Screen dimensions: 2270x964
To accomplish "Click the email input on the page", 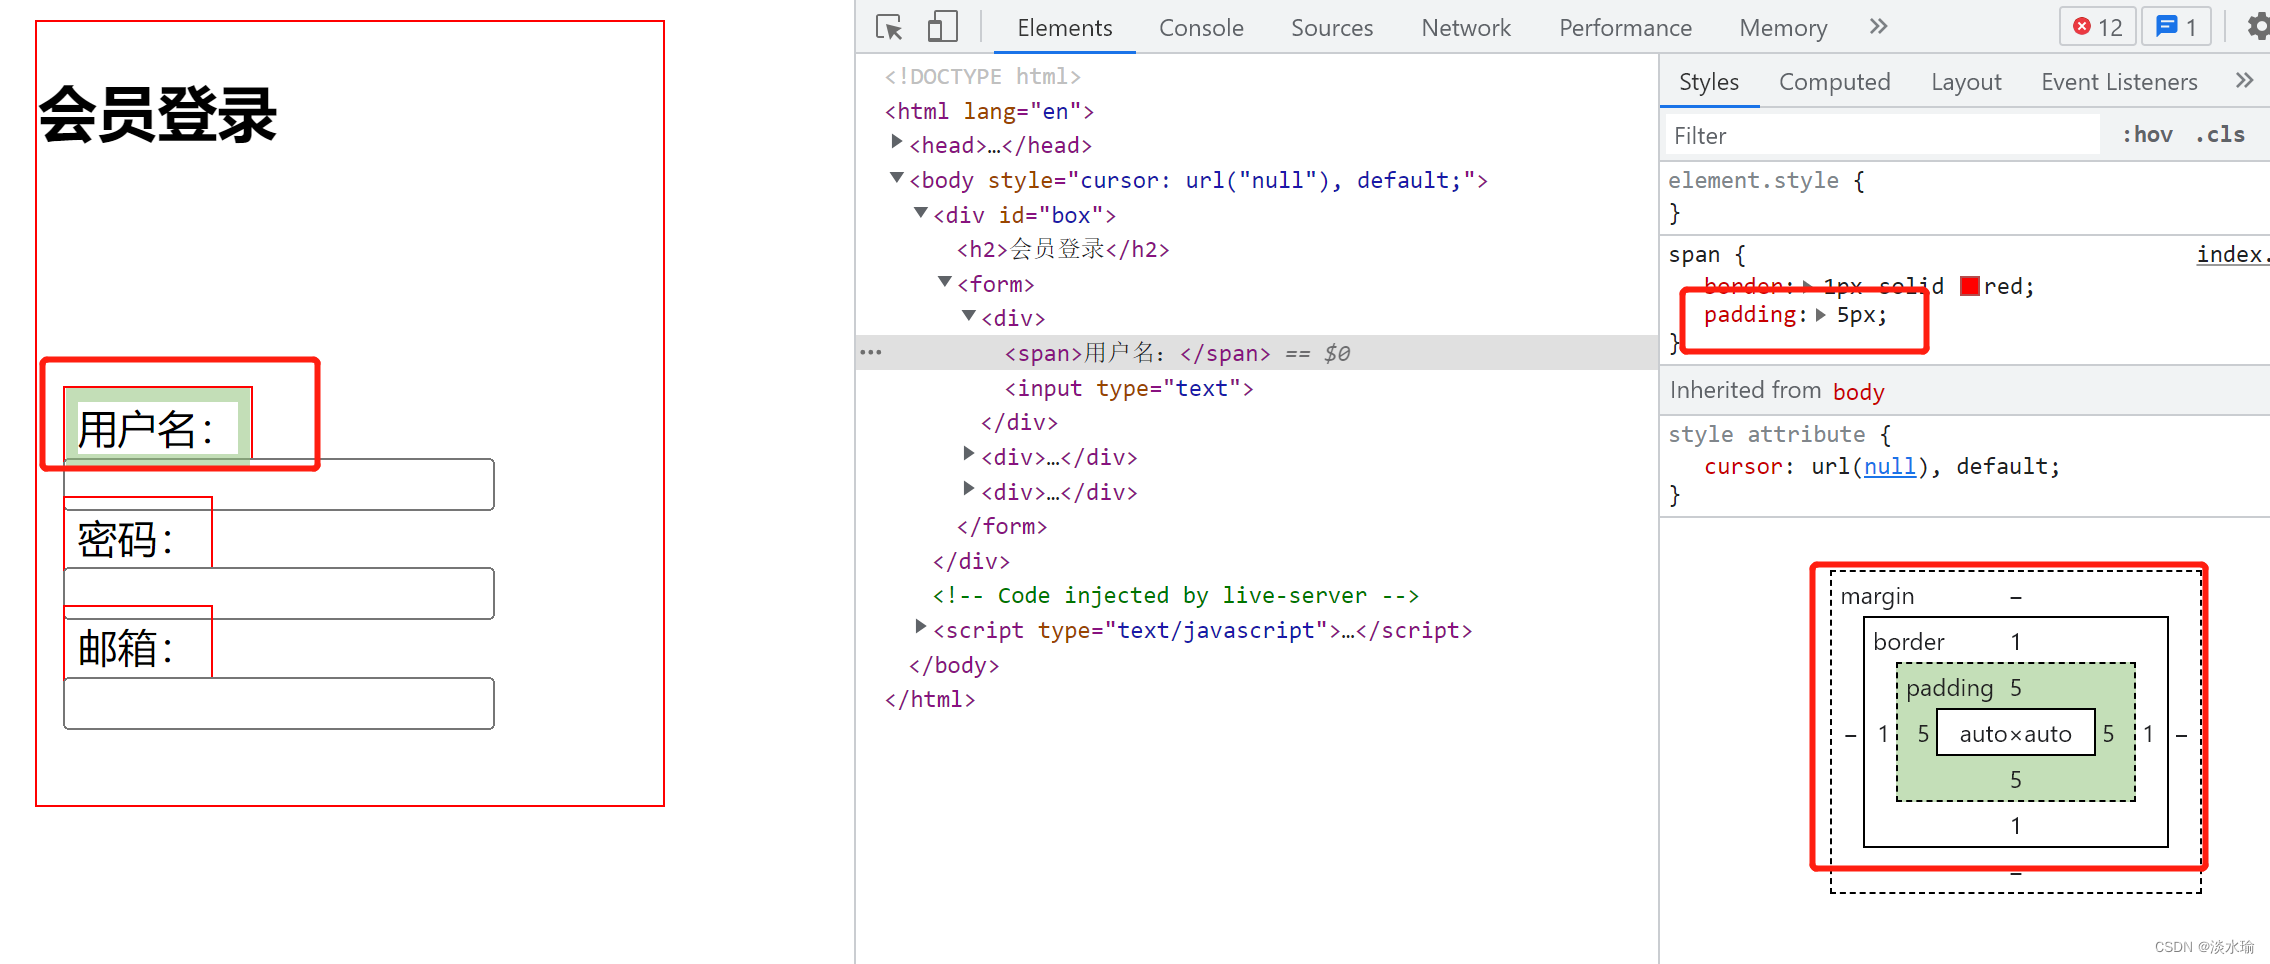I will (x=279, y=703).
